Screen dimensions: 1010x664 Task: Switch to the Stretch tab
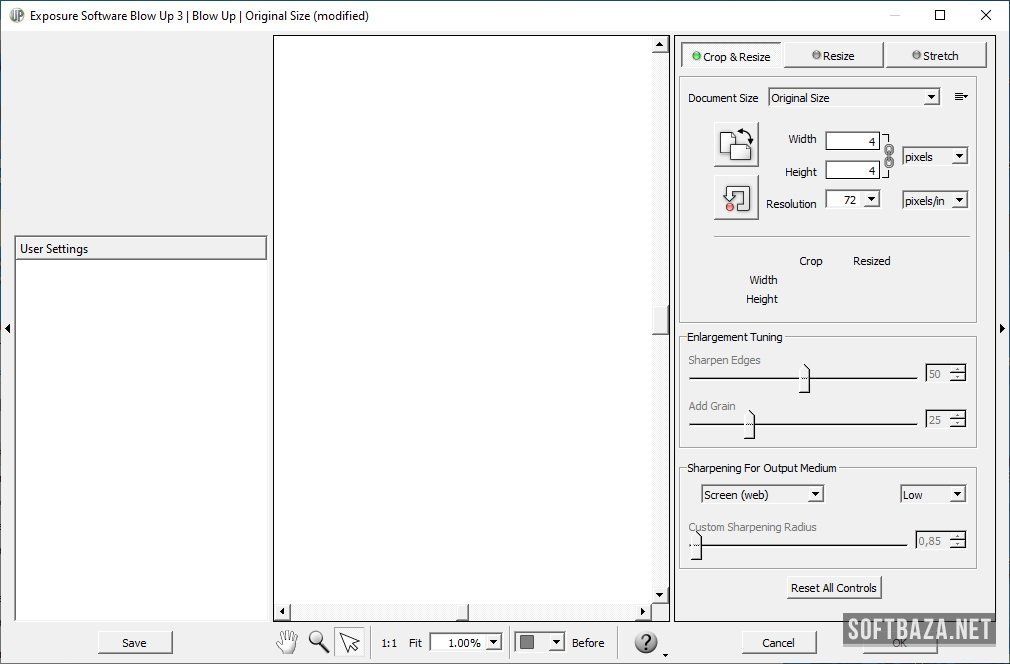(x=935, y=56)
